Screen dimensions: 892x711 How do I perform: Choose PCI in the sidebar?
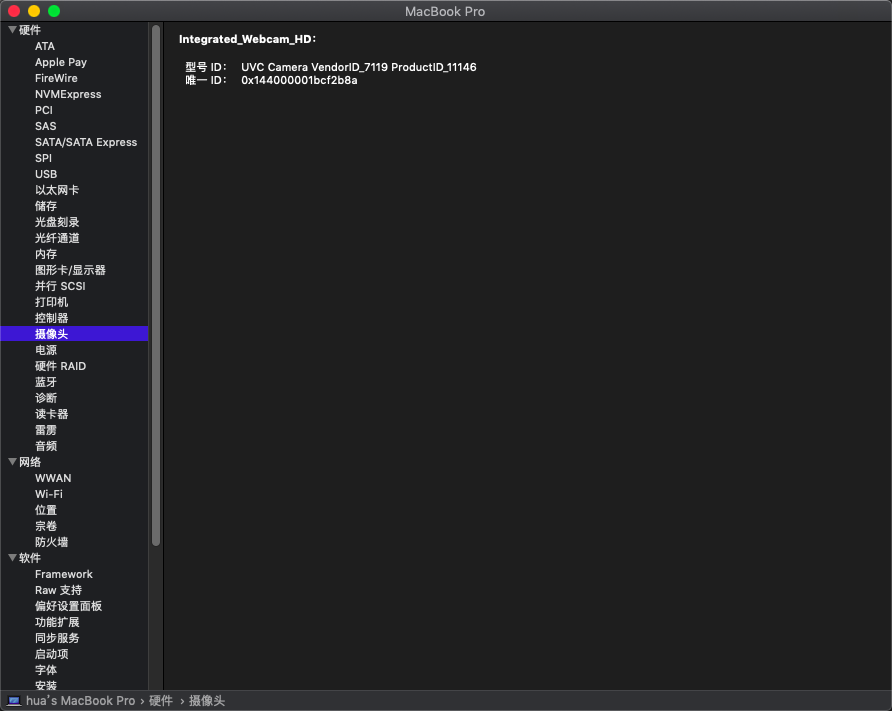point(44,110)
